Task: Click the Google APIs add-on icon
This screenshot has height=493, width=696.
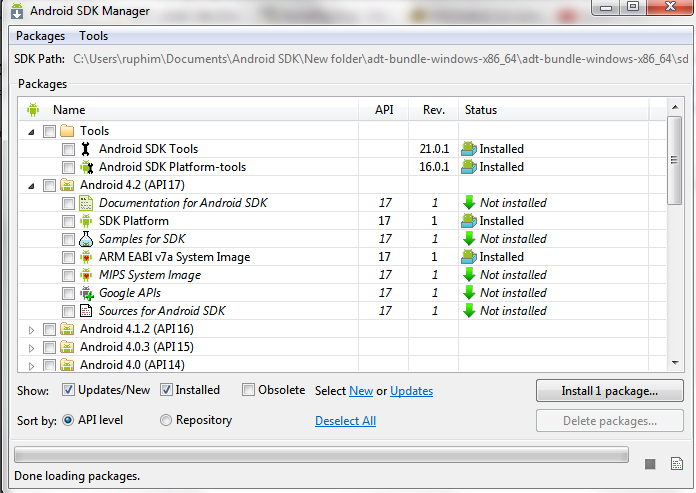Action: pos(87,293)
